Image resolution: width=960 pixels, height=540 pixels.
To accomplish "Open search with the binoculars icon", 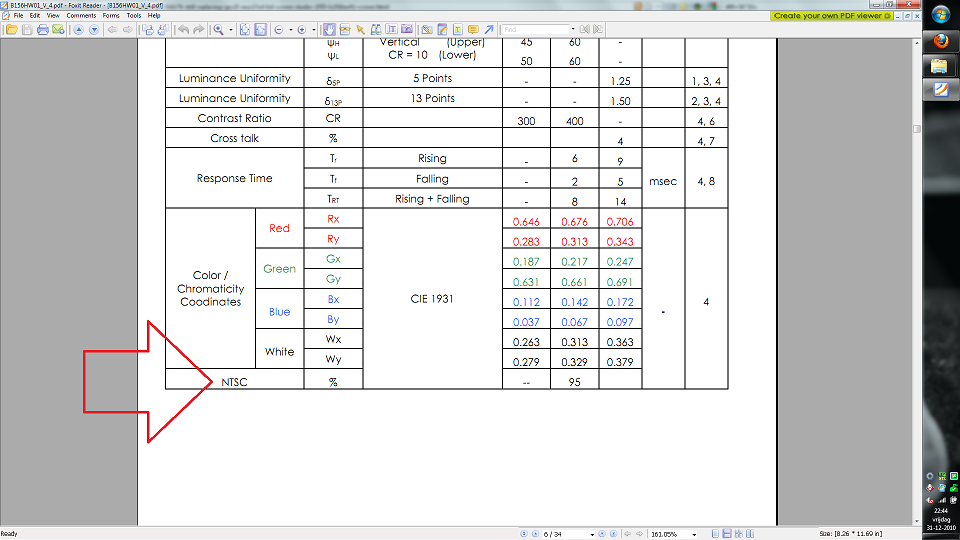I will coord(376,29).
